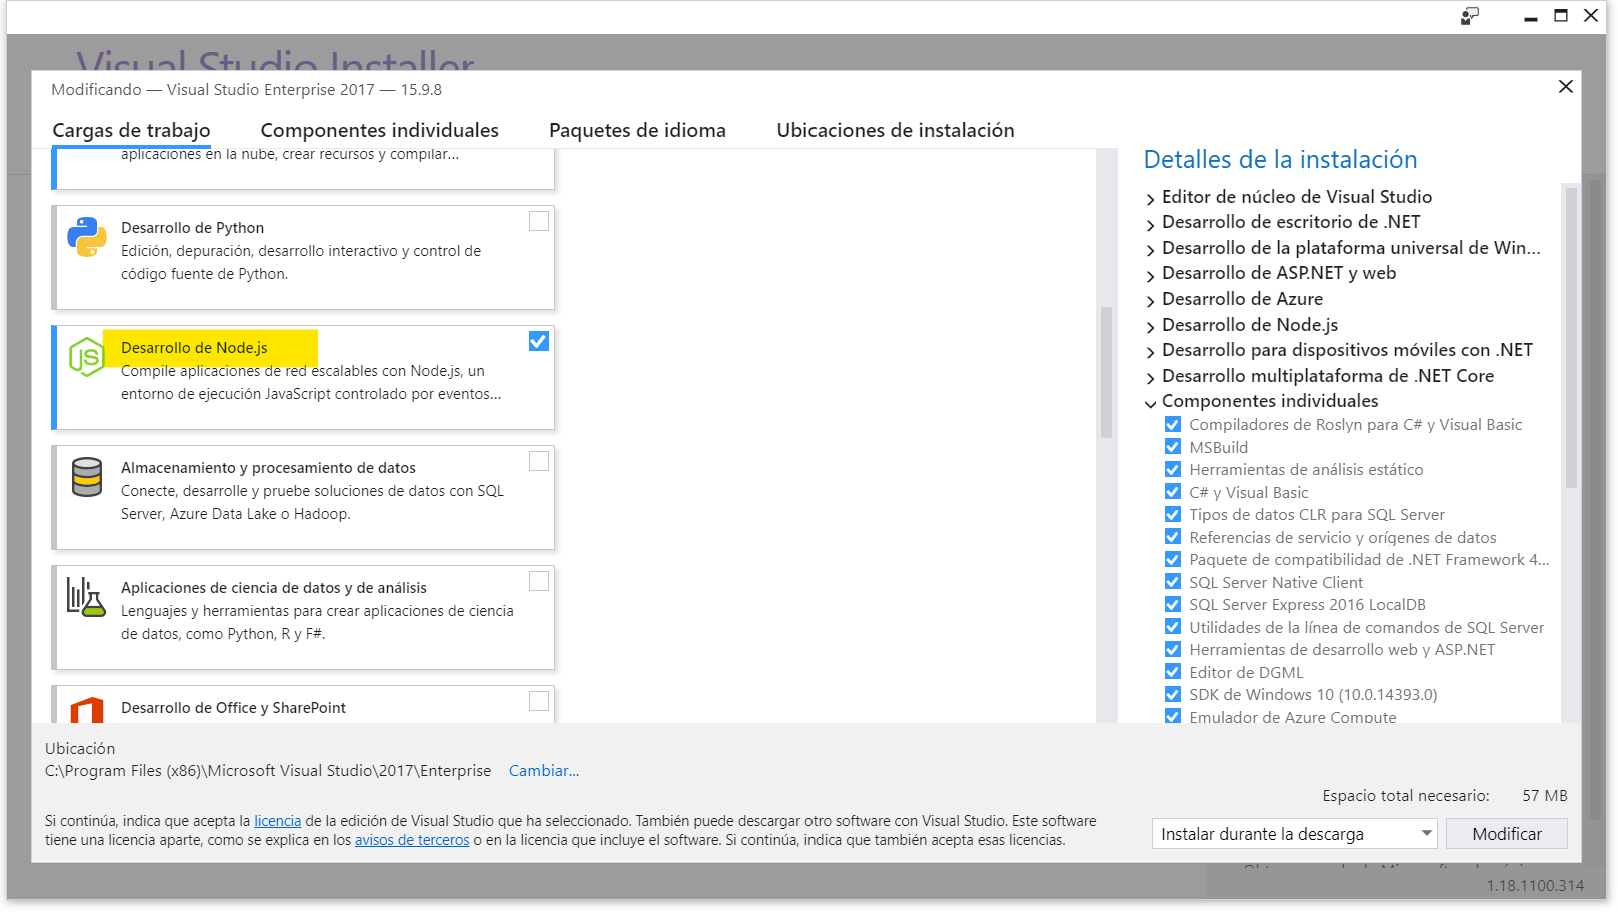Uncheck Utilidades de la línea de comandos de SQL Server
The height and width of the screenshot is (912, 1618).
[x=1173, y=627]
